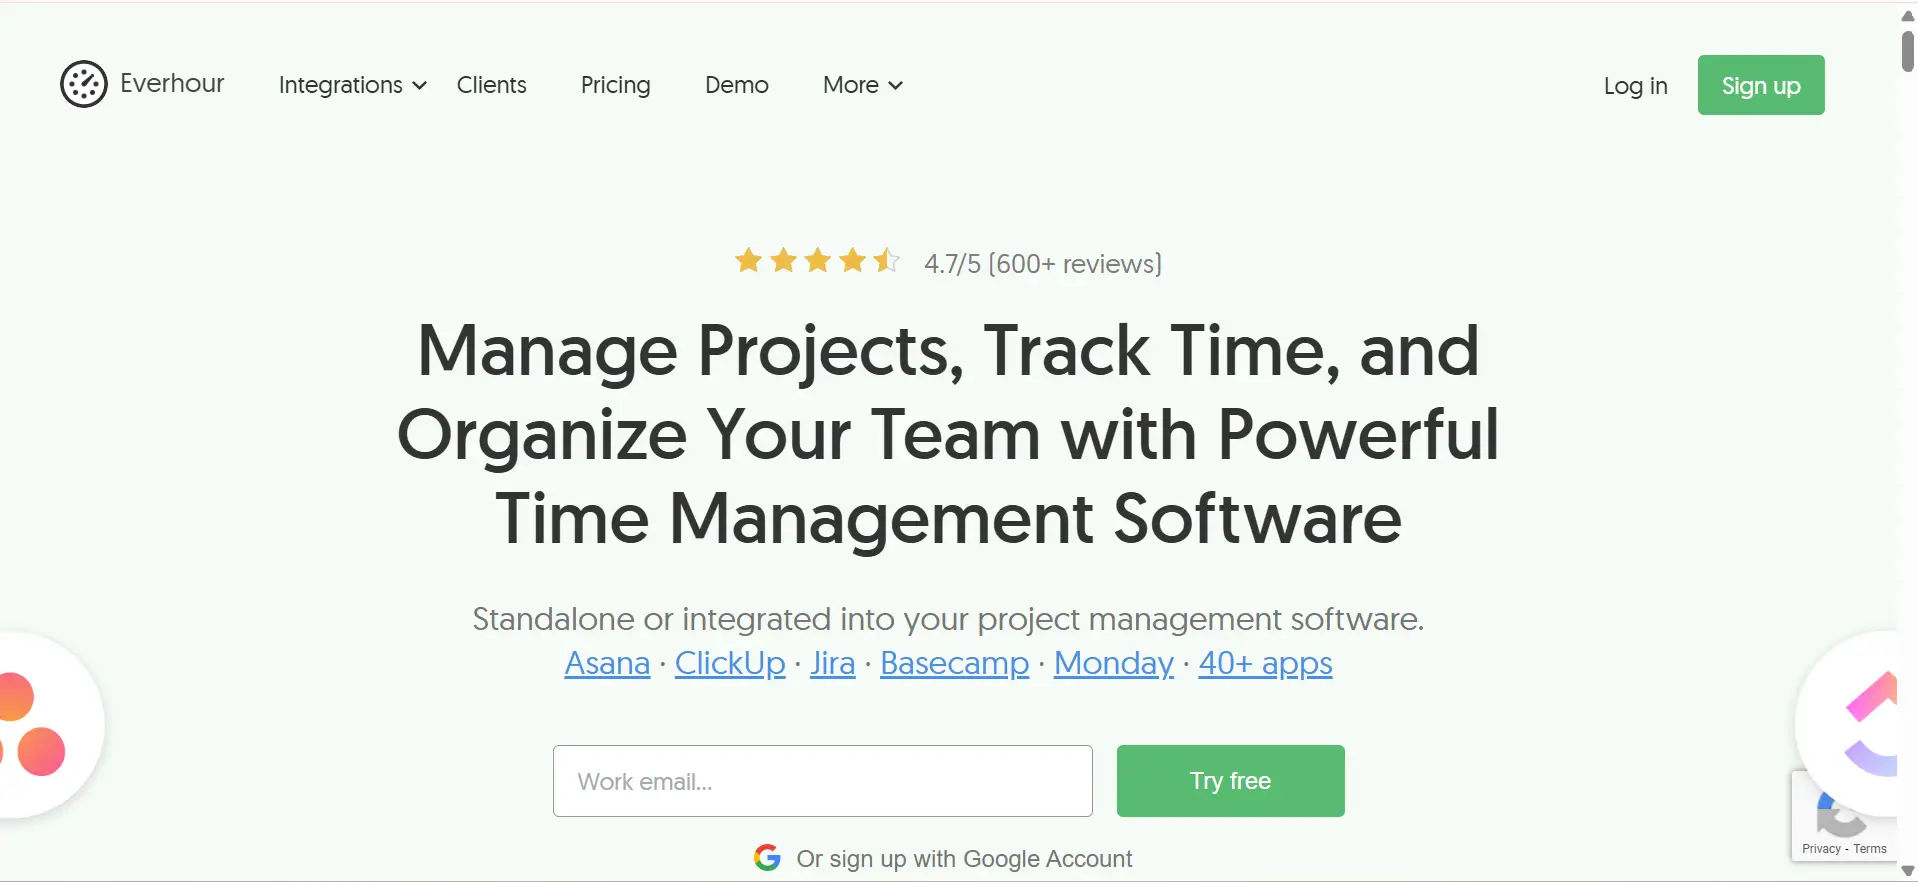1918x882 pixels.
Task: Click the ClickUp floating logo bubble
Action: [x=1858, y=724]
